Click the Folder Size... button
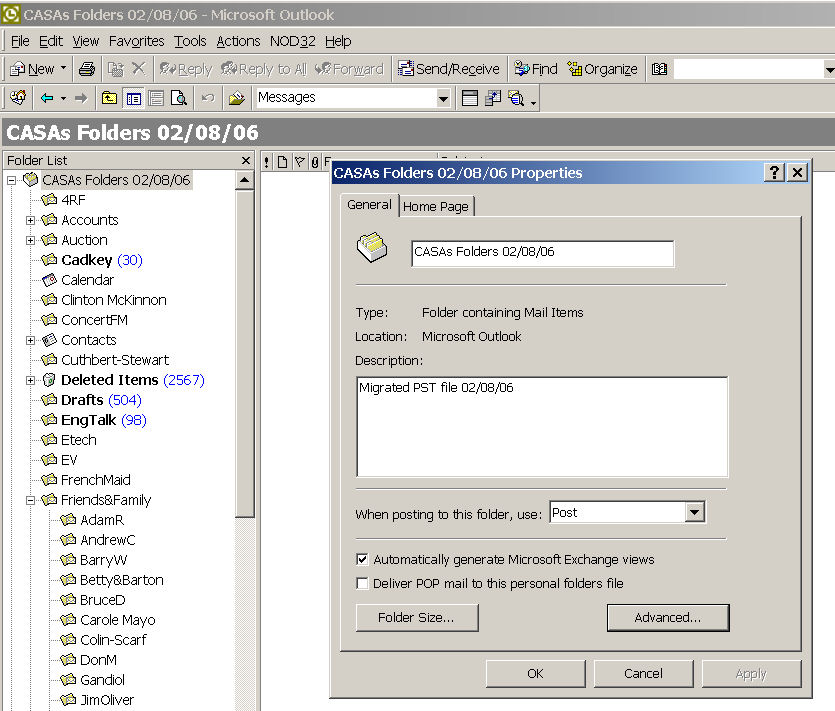The height and width of the screenshot is (711, 835). tap(416, 618)
